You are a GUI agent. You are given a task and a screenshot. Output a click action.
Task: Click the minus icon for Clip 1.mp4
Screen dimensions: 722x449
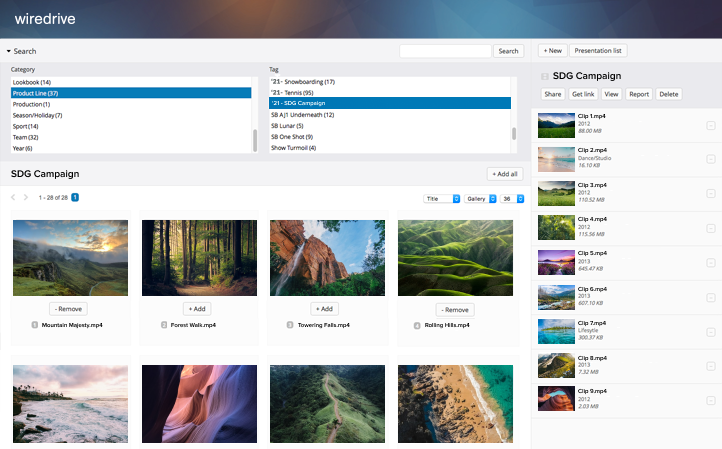point(711,125)
